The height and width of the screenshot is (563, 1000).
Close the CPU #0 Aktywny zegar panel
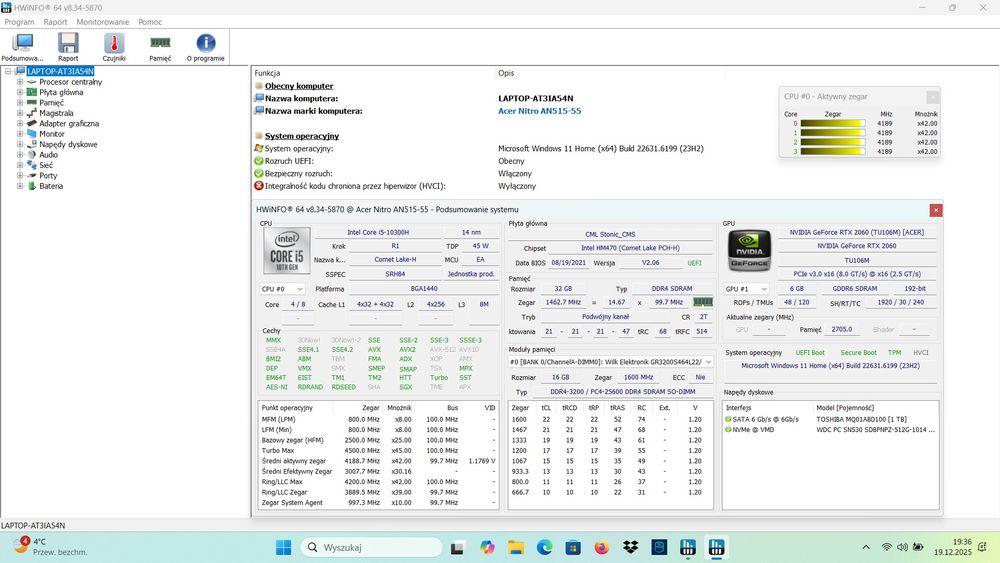pos(932,97)
